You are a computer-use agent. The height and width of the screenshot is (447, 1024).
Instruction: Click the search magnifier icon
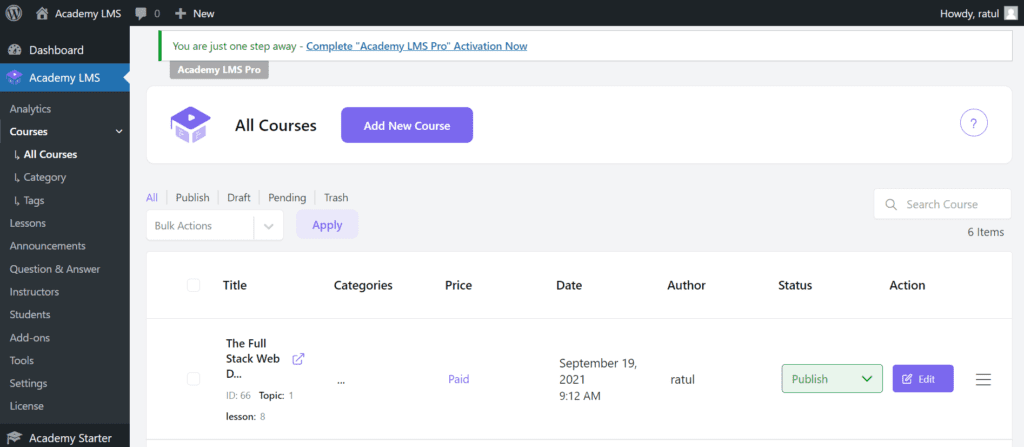pos(891,205)
